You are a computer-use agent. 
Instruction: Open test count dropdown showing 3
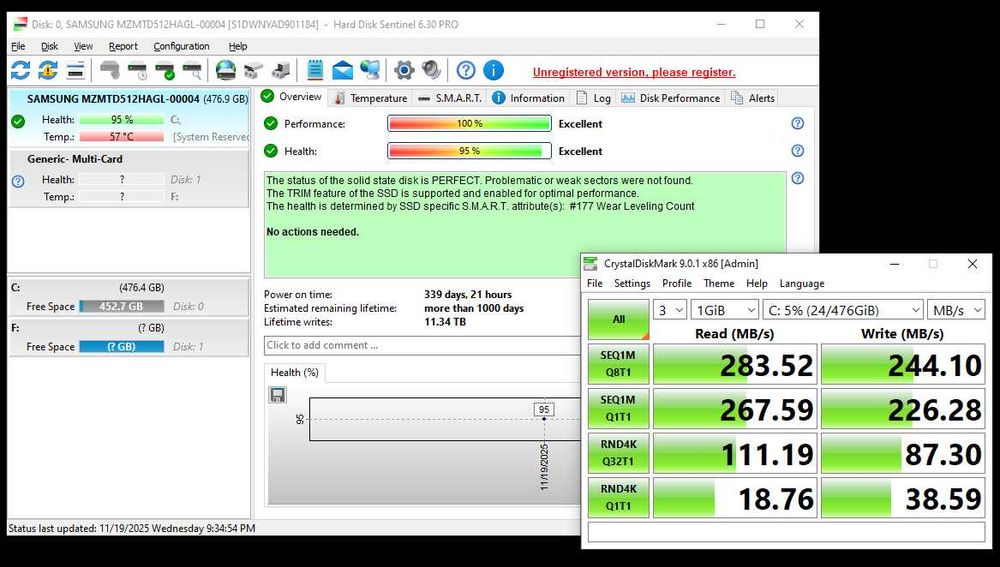tap(670, 311)
